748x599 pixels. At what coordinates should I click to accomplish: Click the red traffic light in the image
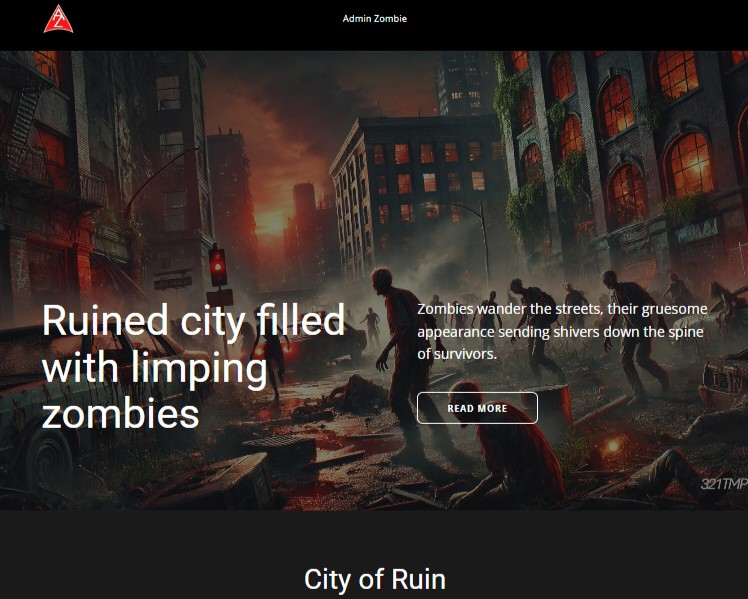tap(217, 266)
